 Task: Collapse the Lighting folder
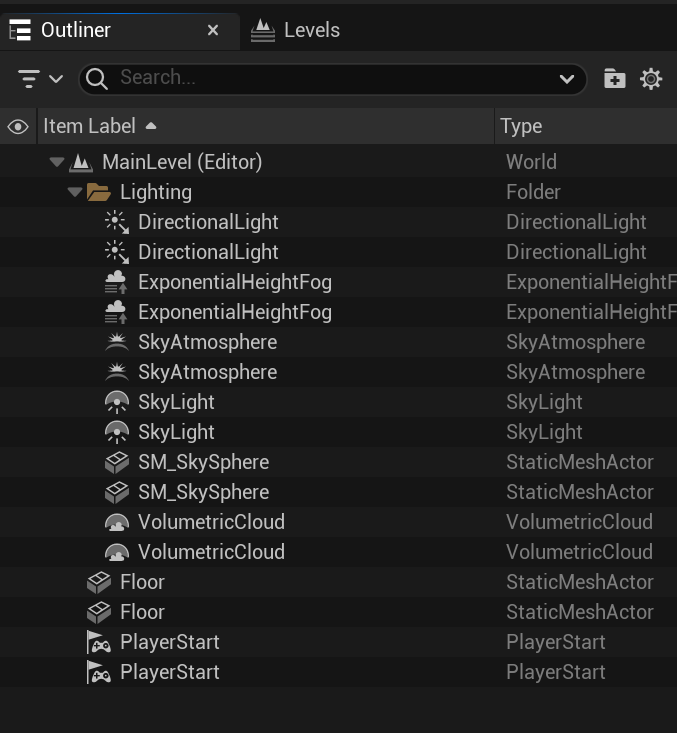pyautogui.click(x=75, y=192)
